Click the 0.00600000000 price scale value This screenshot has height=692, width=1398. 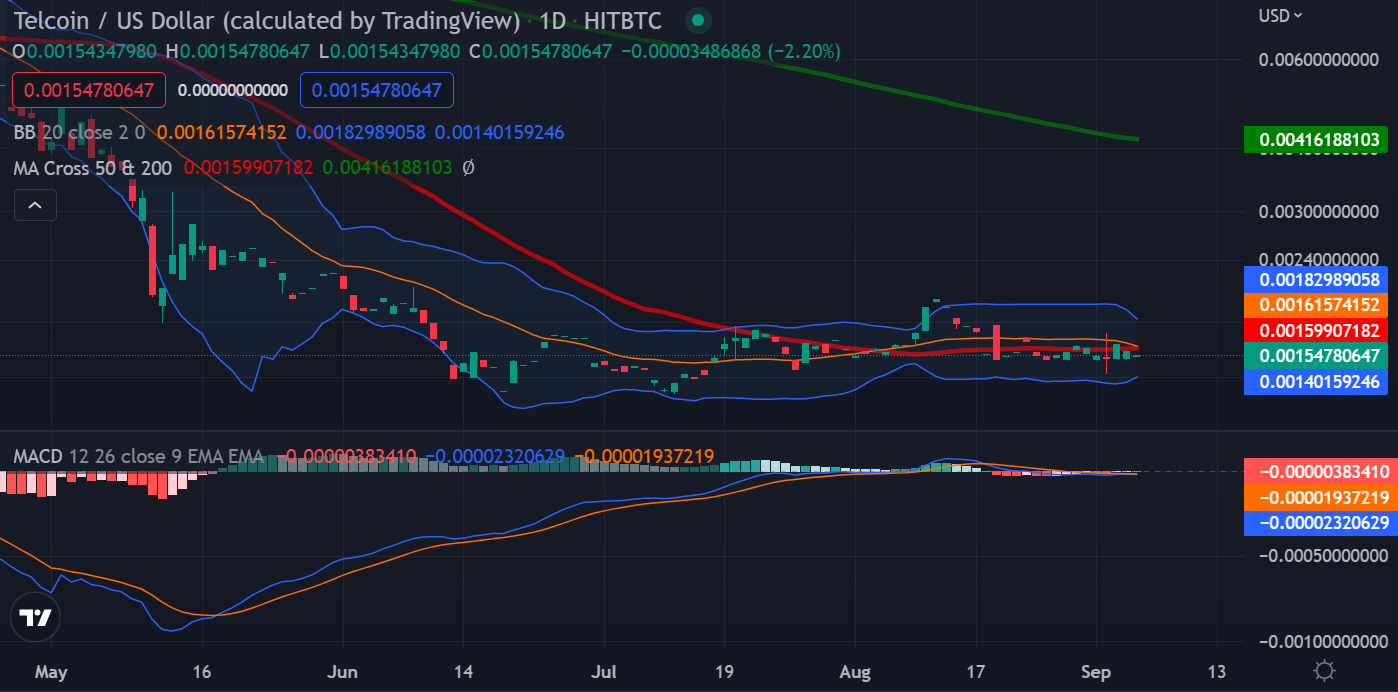pyautogui.click(x=1320, y=59)
